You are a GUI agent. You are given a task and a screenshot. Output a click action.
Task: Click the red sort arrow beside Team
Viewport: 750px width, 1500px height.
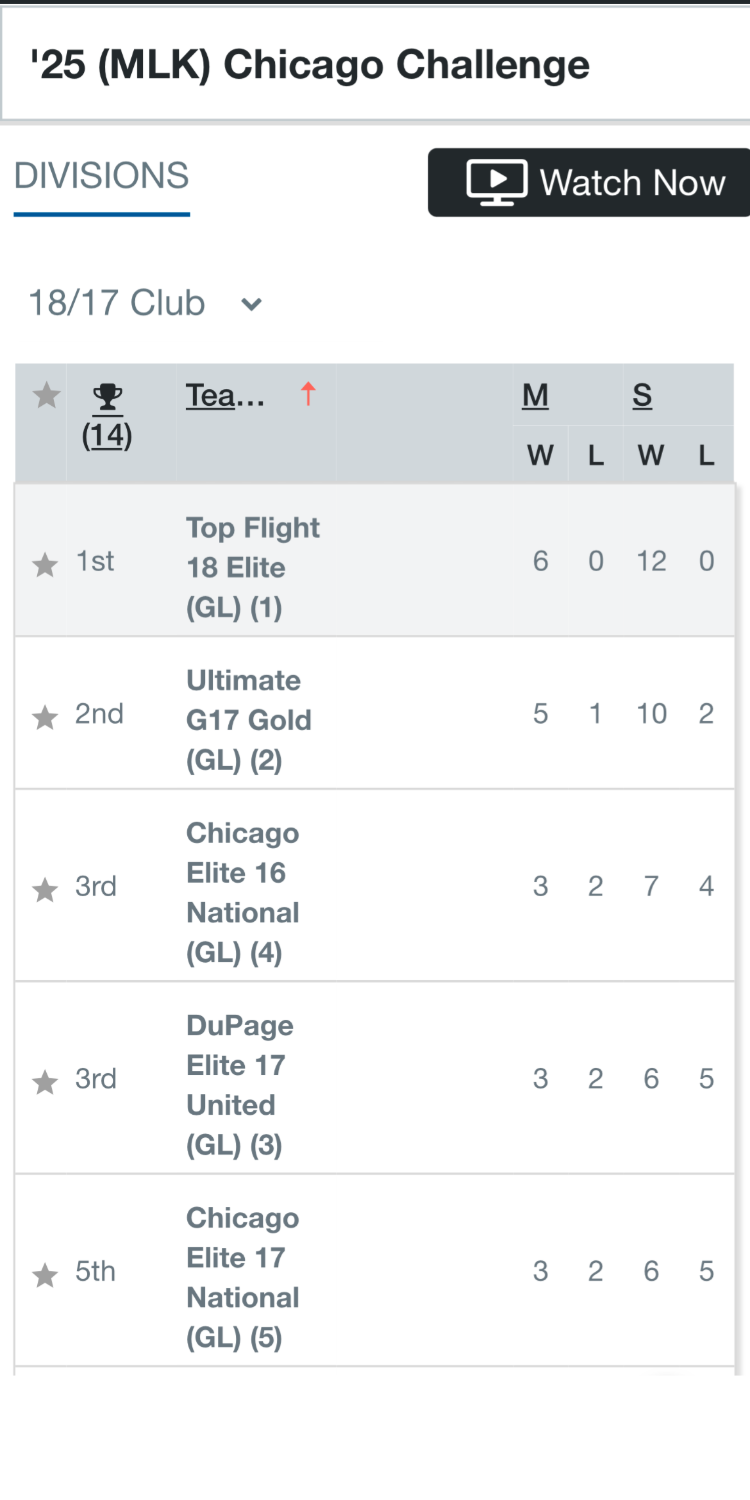308,395
